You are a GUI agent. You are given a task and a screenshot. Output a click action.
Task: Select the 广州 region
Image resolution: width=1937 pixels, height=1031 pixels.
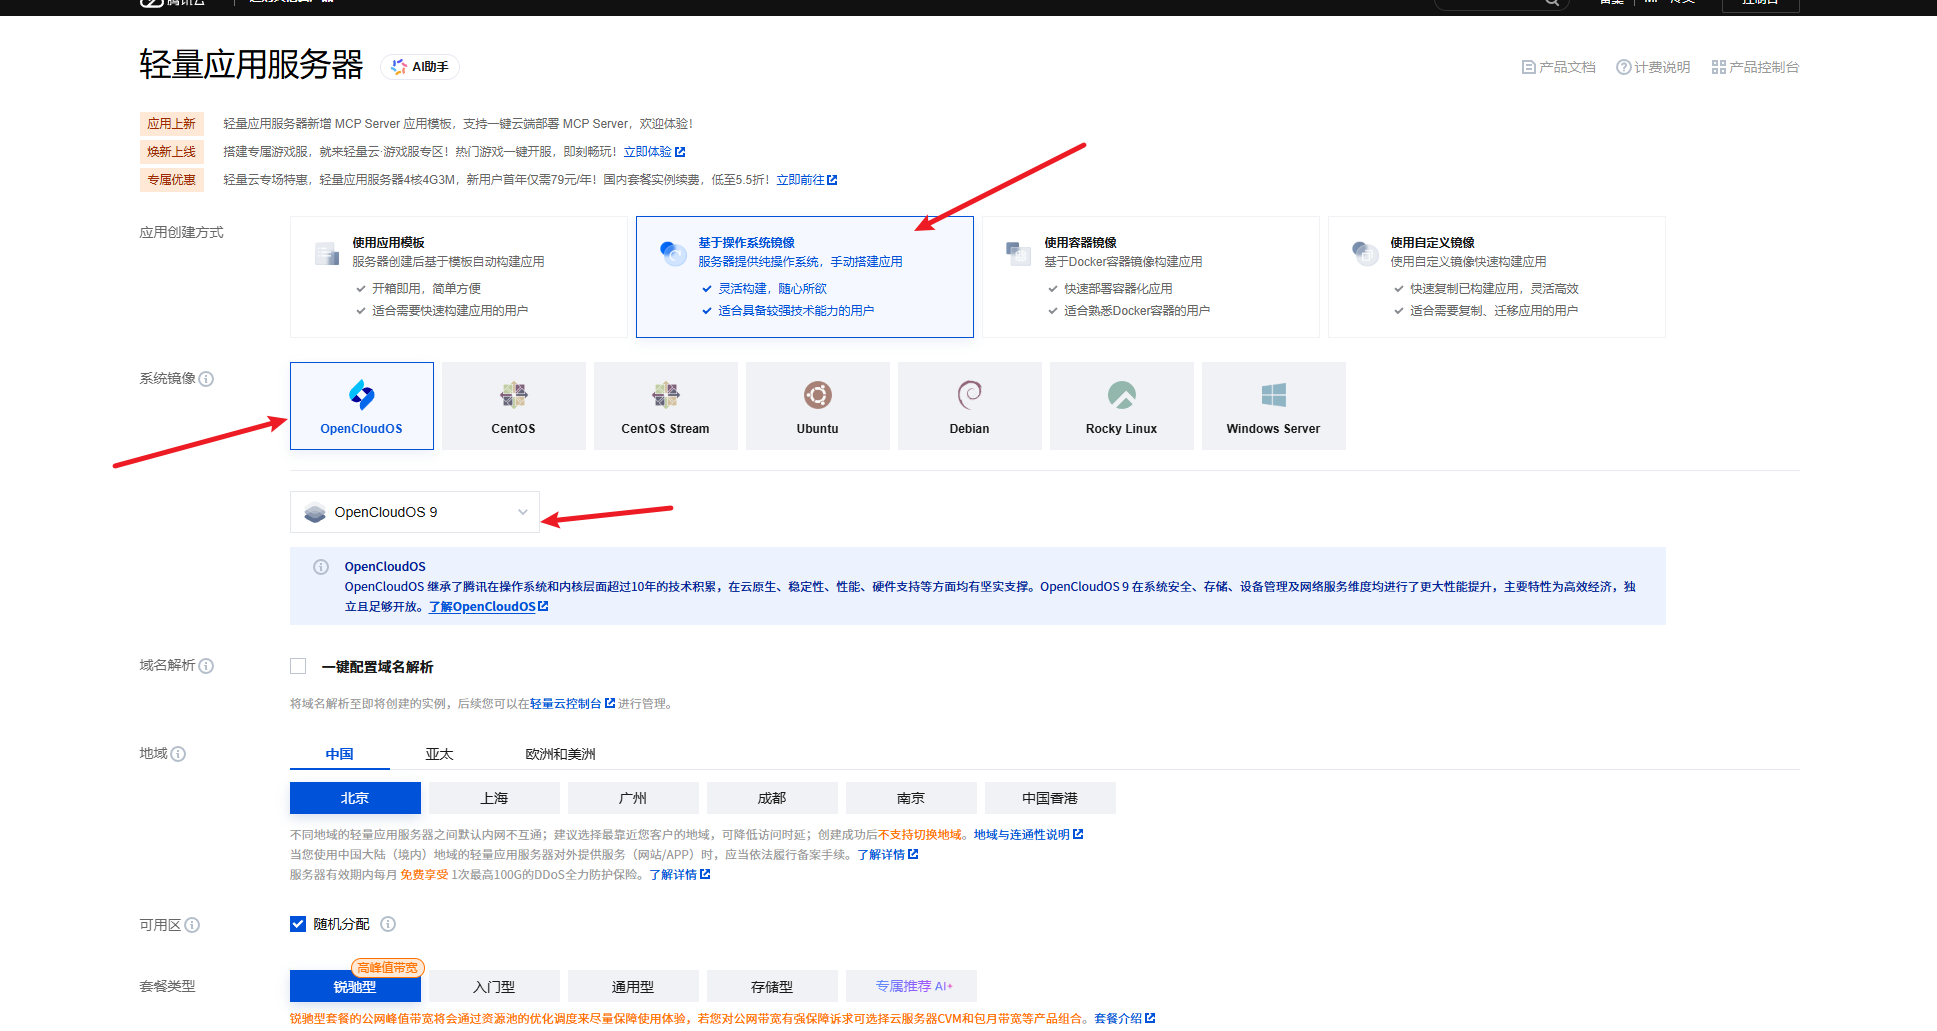click(x=633, y=797)
